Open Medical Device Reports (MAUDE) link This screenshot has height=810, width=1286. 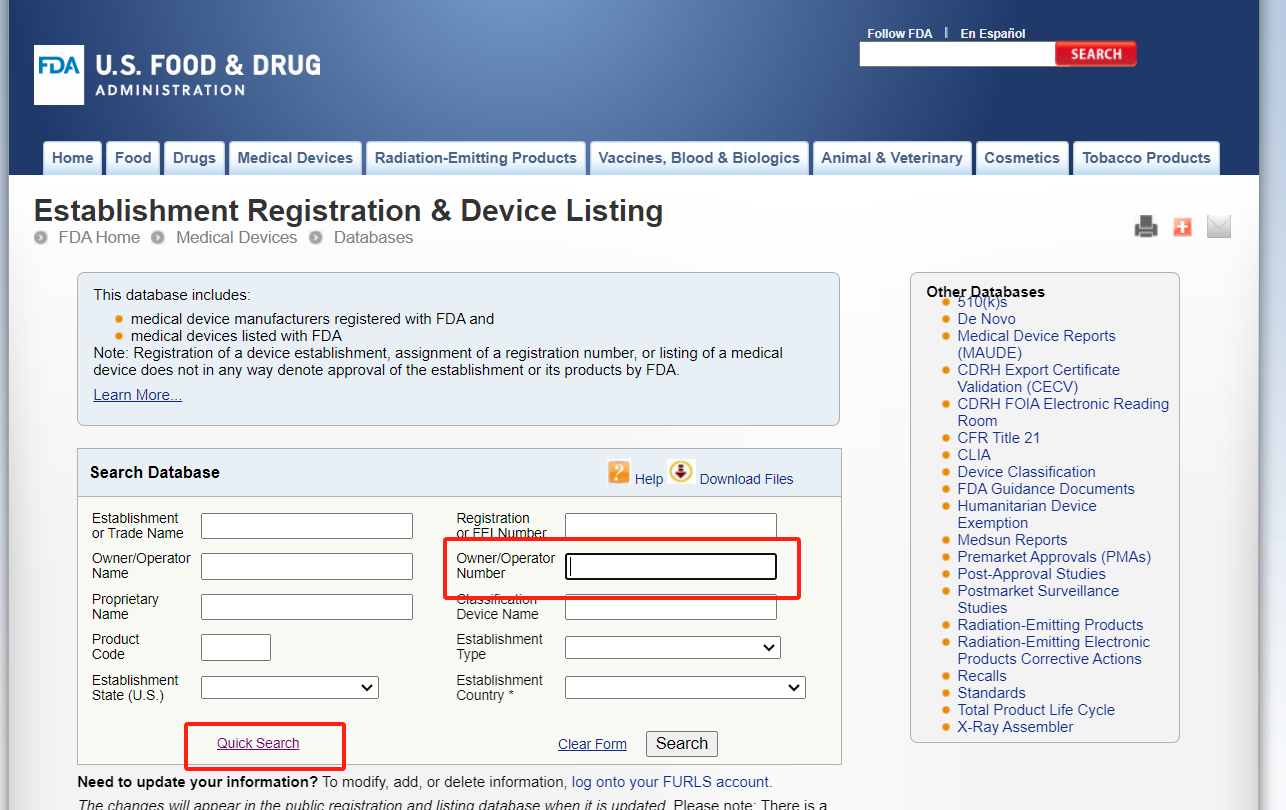pyautogui.click(x=1036, y=344)
